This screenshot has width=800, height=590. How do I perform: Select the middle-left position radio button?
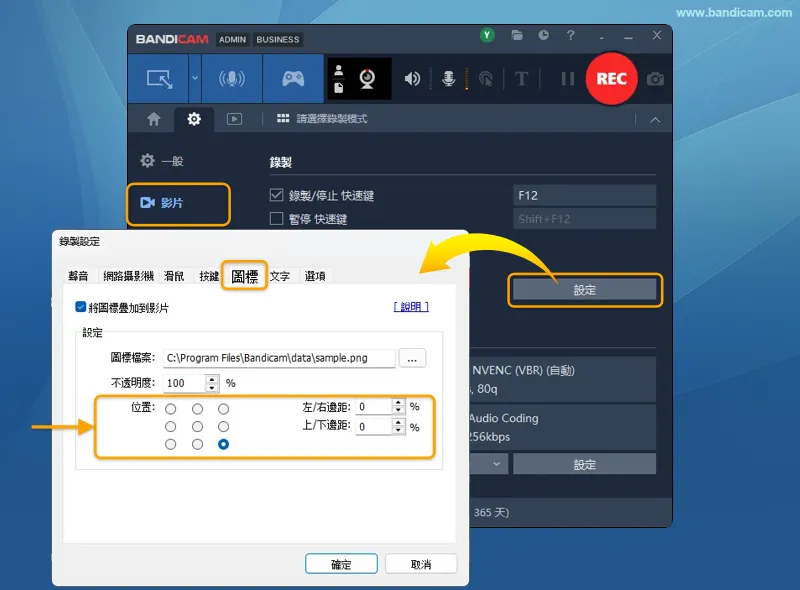(x=171, y=427)
